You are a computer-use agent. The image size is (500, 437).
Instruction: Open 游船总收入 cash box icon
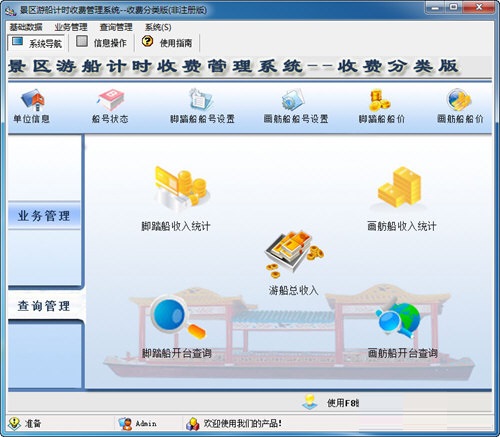[x=294, y=254]
